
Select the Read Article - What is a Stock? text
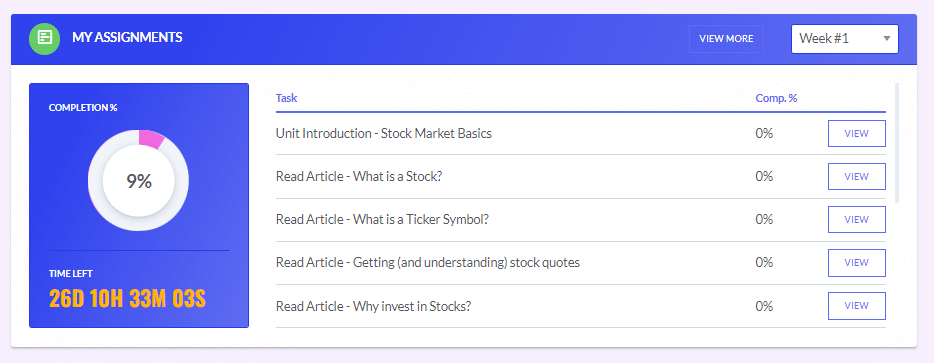(x=359, y=176)
